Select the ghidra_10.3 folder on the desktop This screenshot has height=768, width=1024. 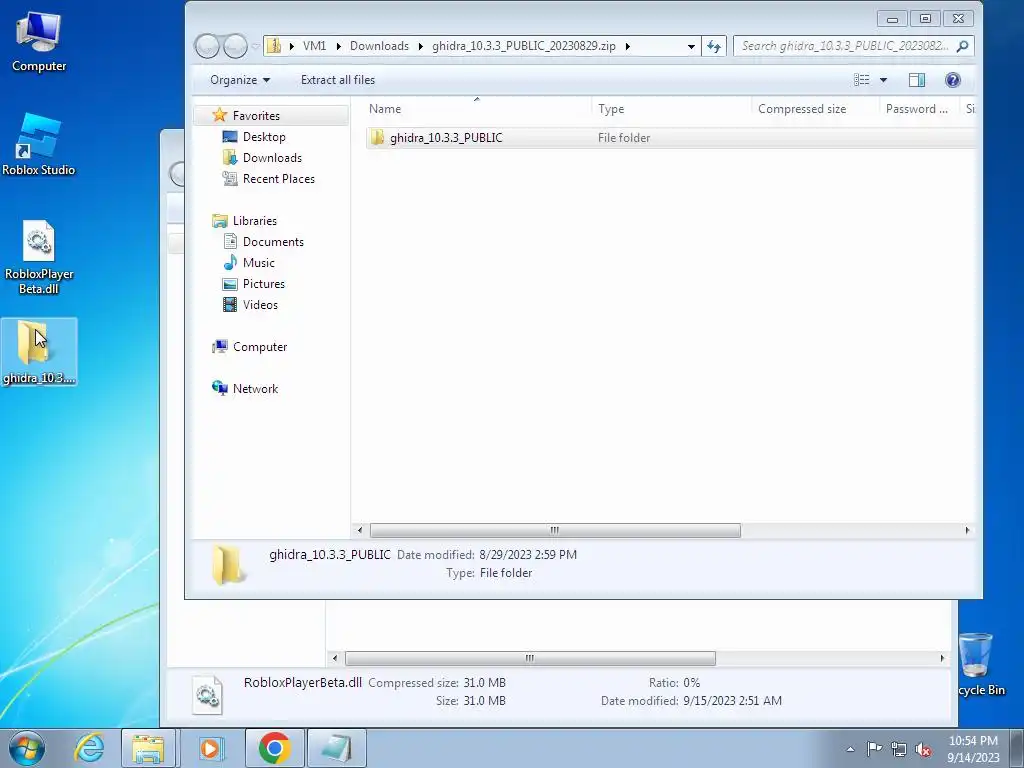(39, 351)
